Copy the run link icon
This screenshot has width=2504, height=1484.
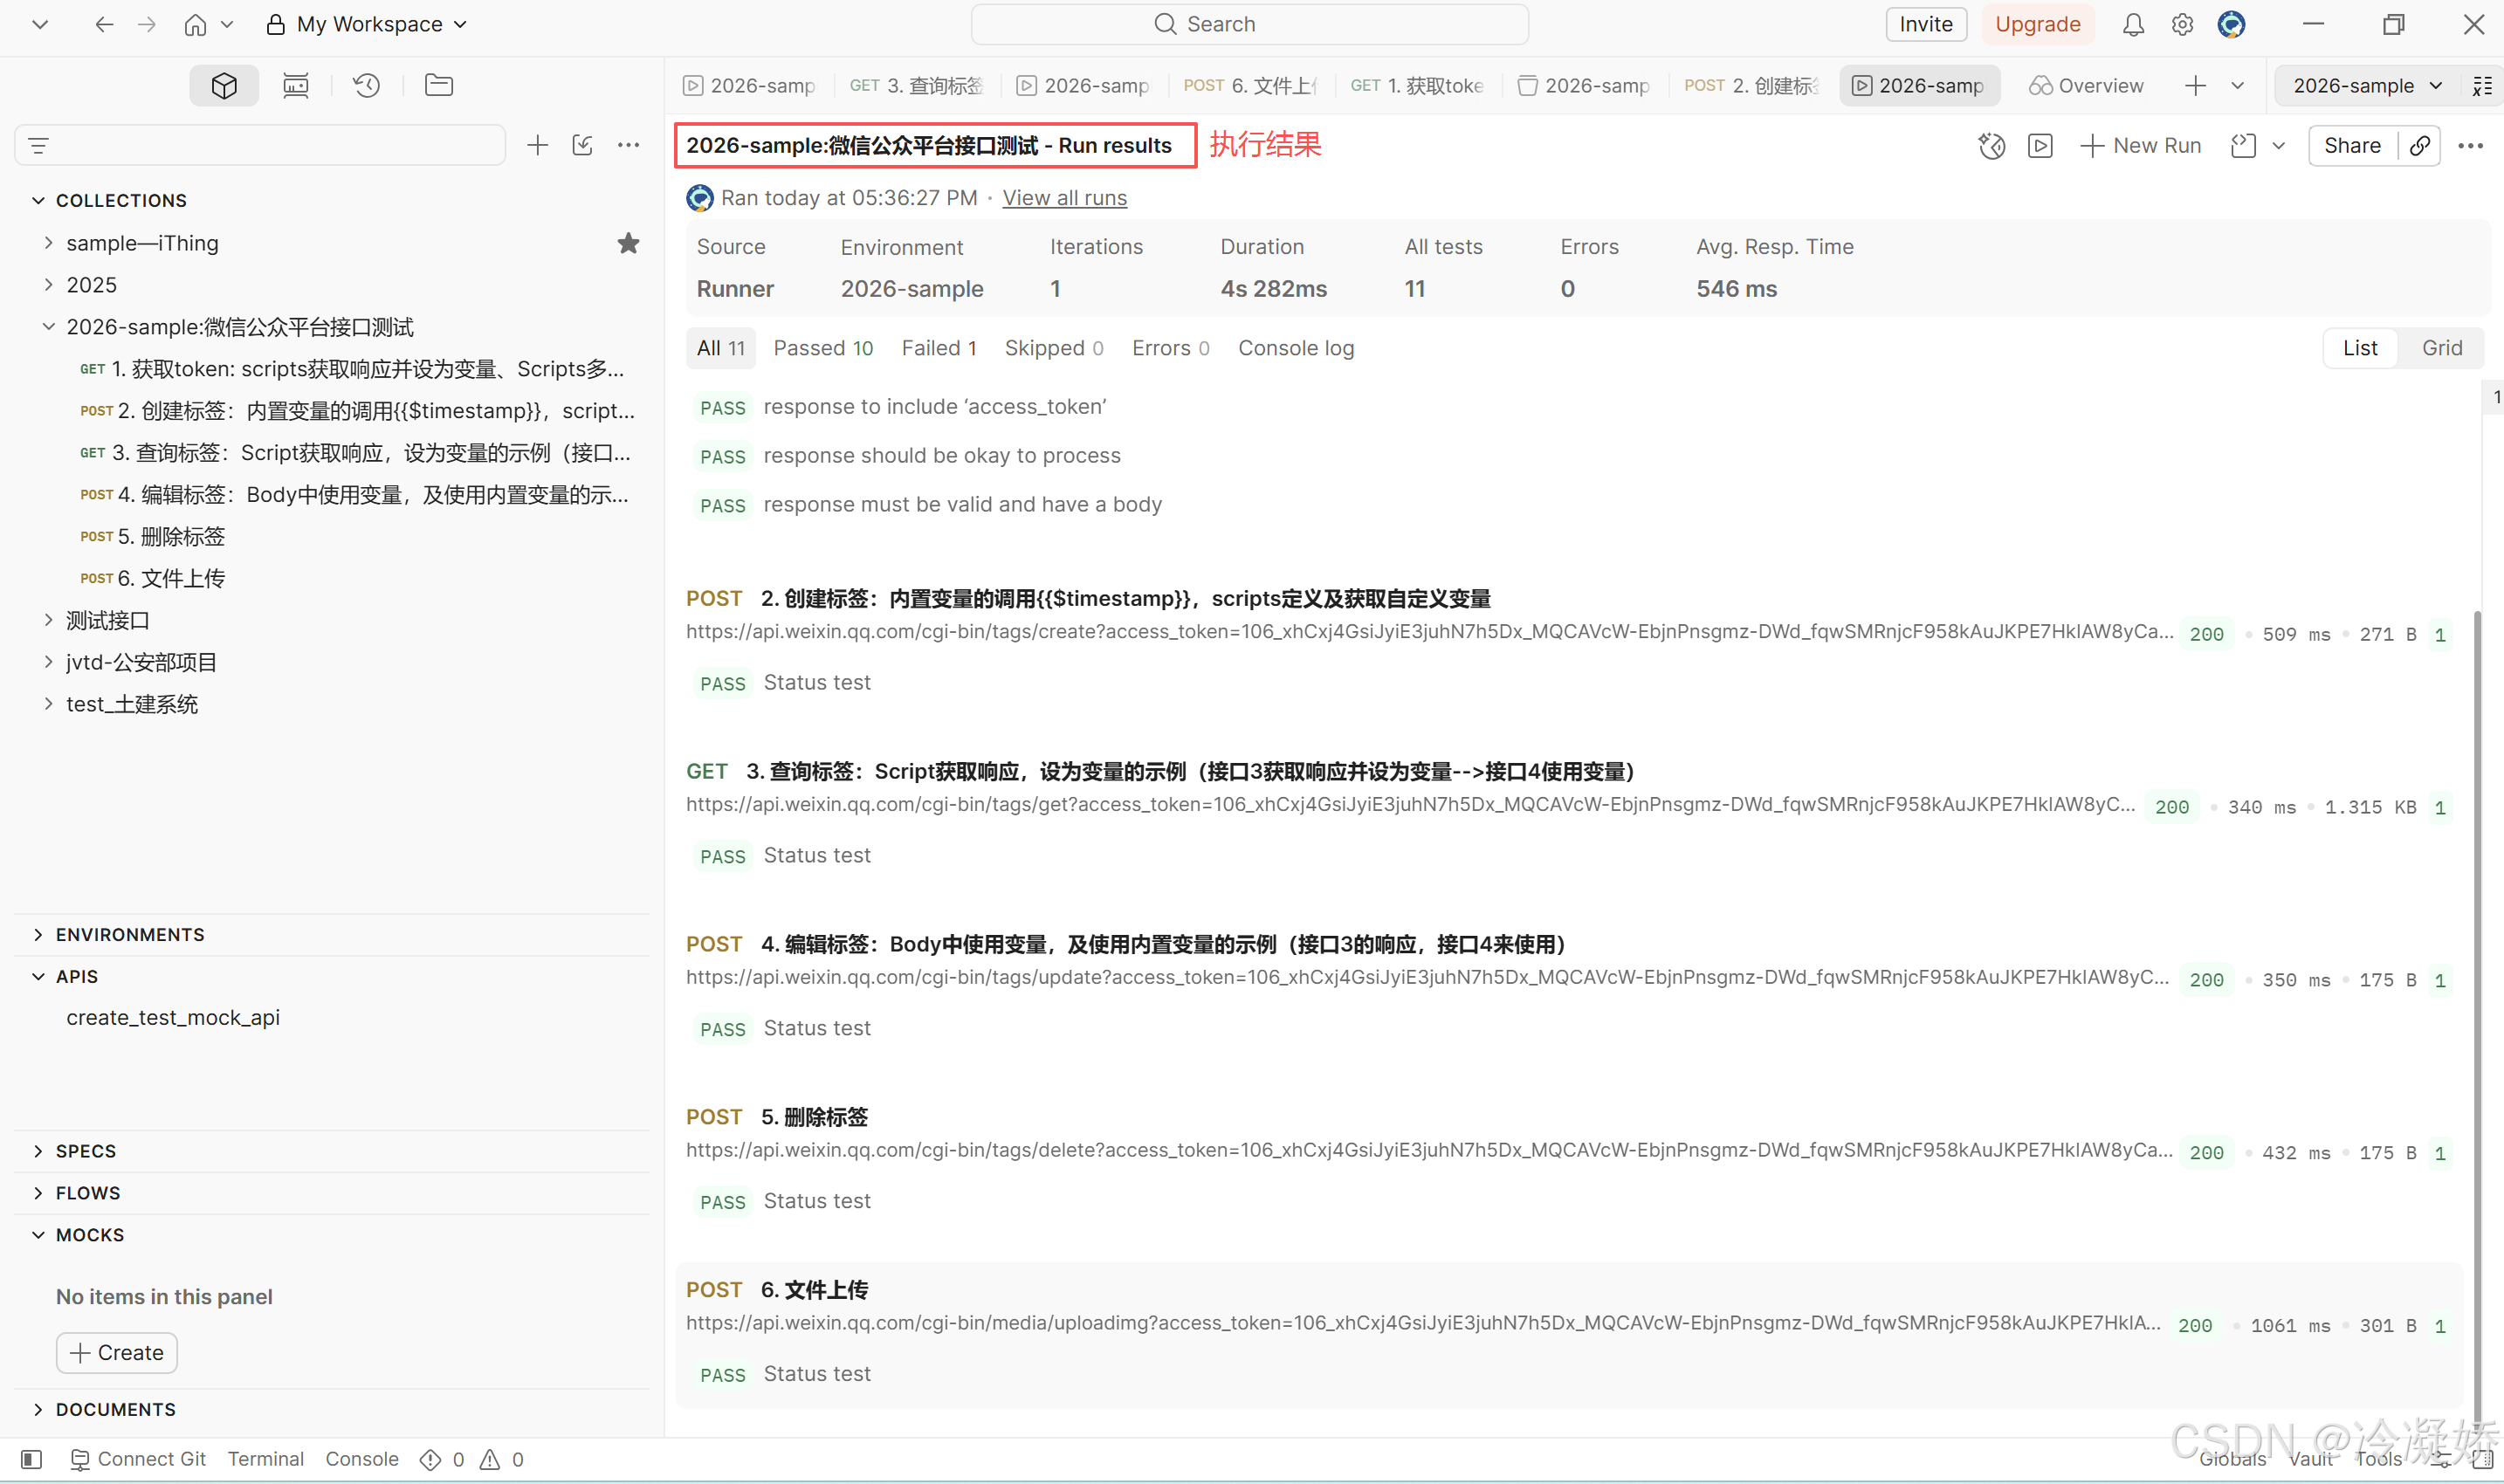2420,146
